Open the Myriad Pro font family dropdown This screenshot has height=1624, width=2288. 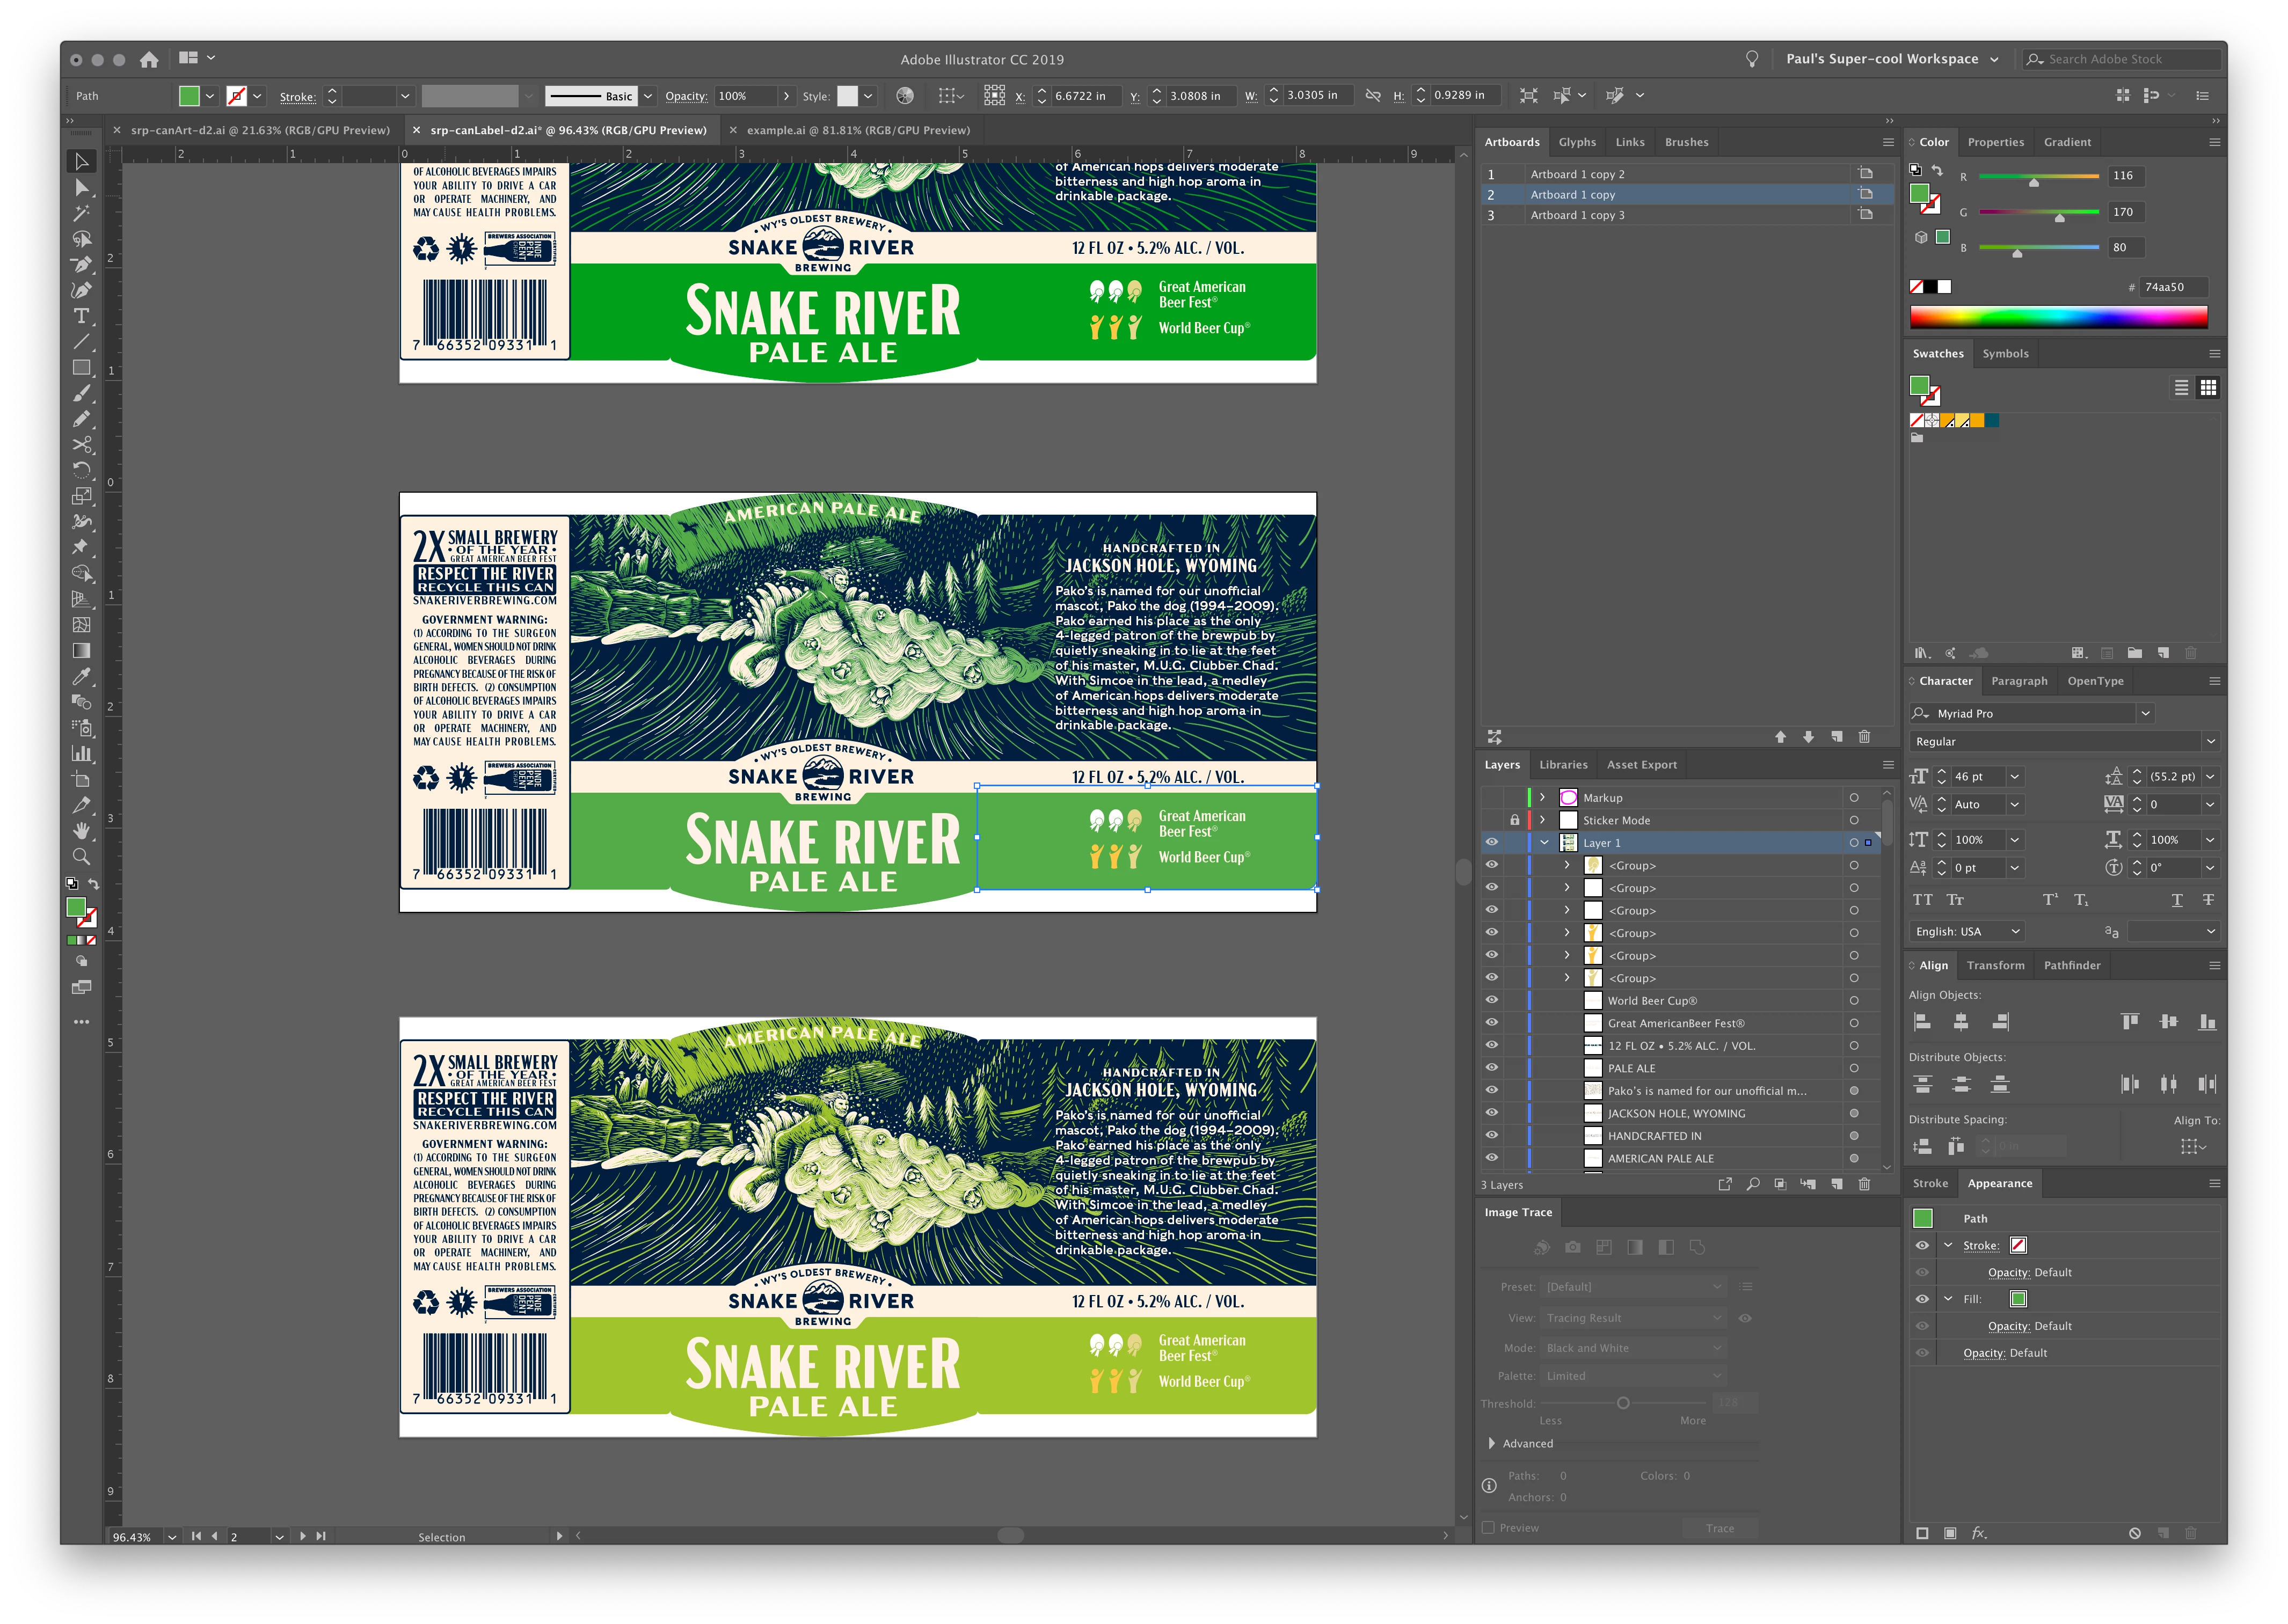[2145, 714]
